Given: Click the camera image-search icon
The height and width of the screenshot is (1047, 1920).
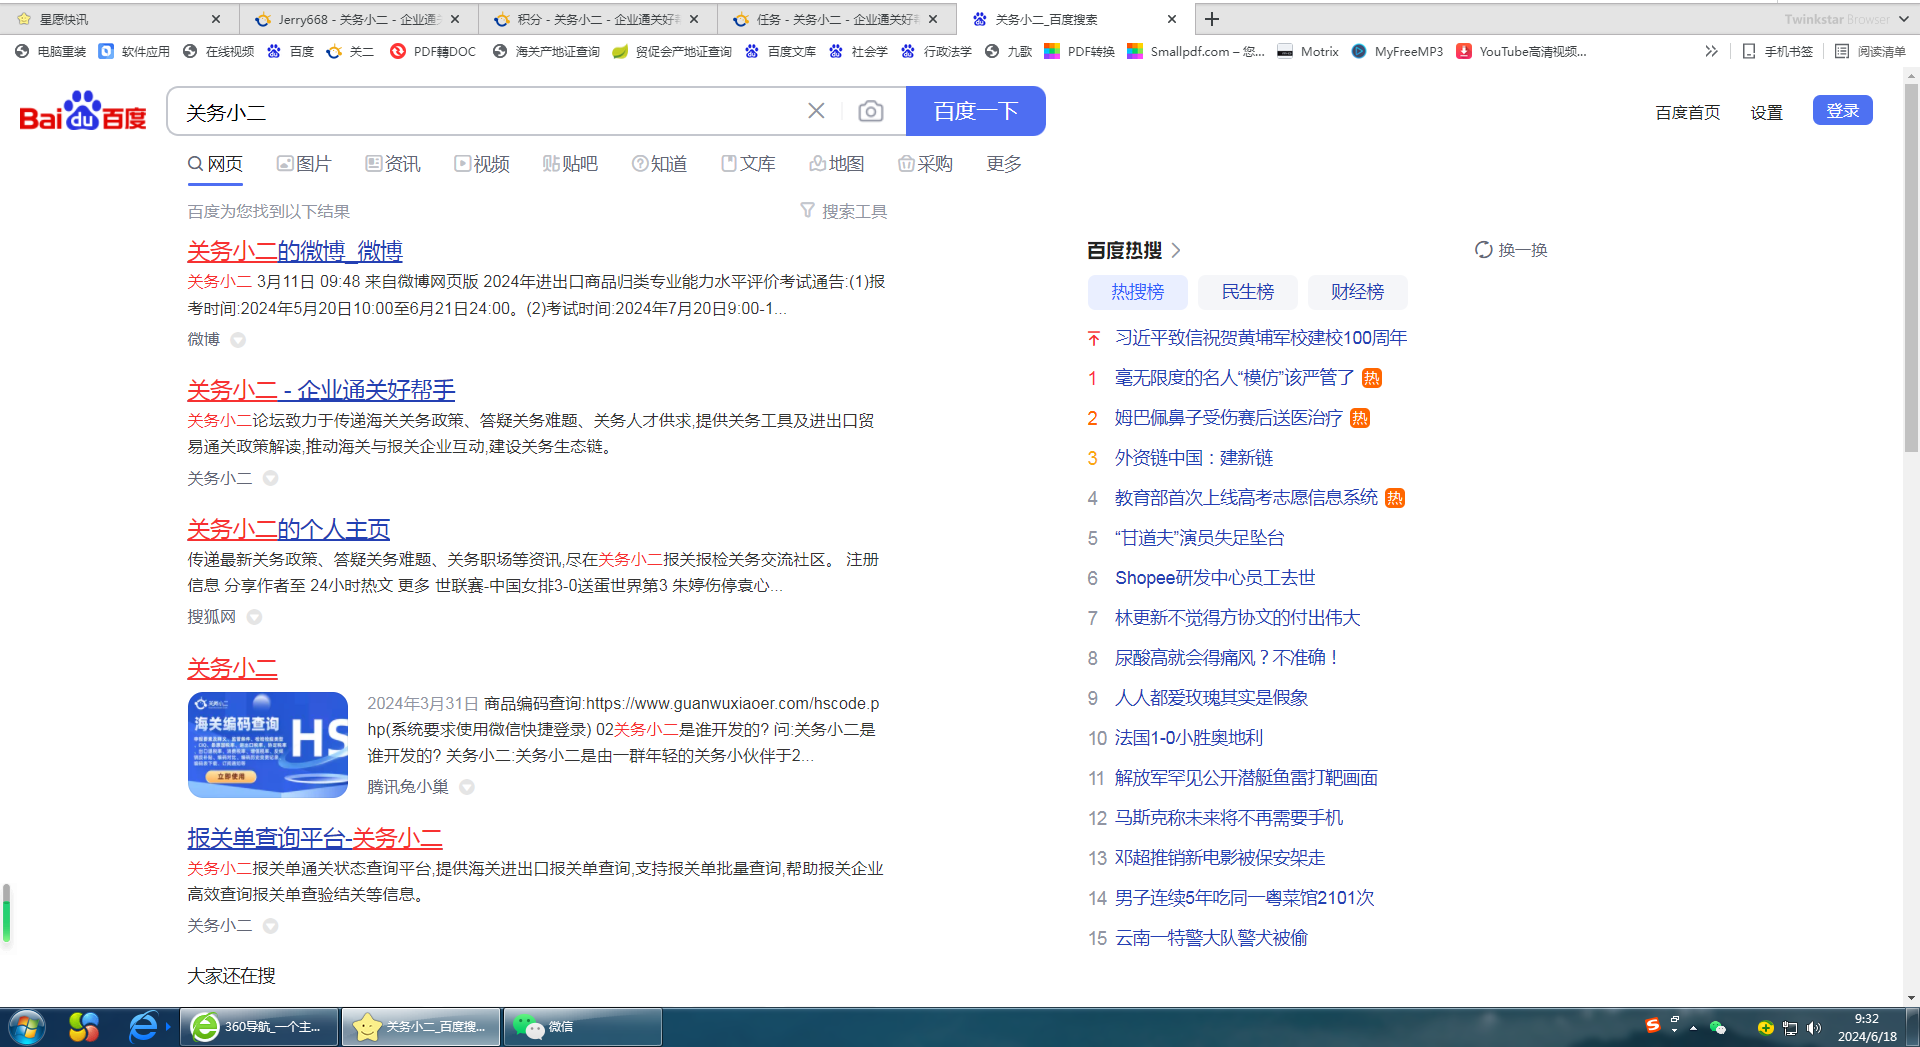Looking at the screenshot, I should (871, 111).
